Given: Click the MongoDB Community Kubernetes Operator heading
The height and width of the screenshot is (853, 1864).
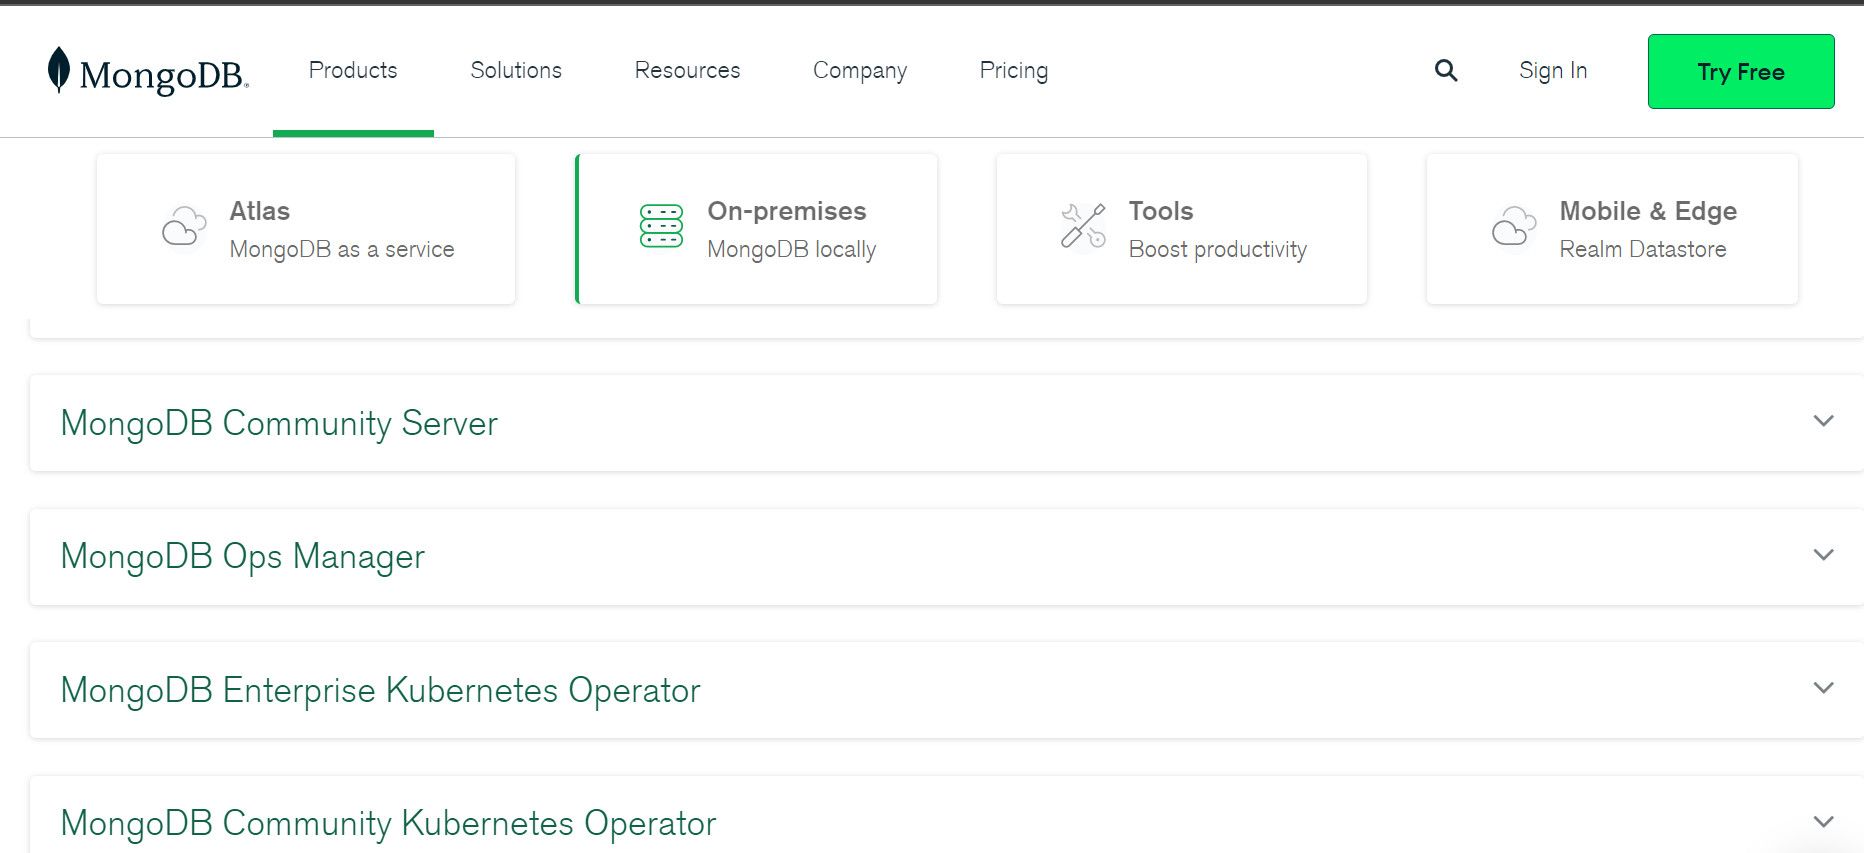Looking at the screenshot, I should click(388, 823).
